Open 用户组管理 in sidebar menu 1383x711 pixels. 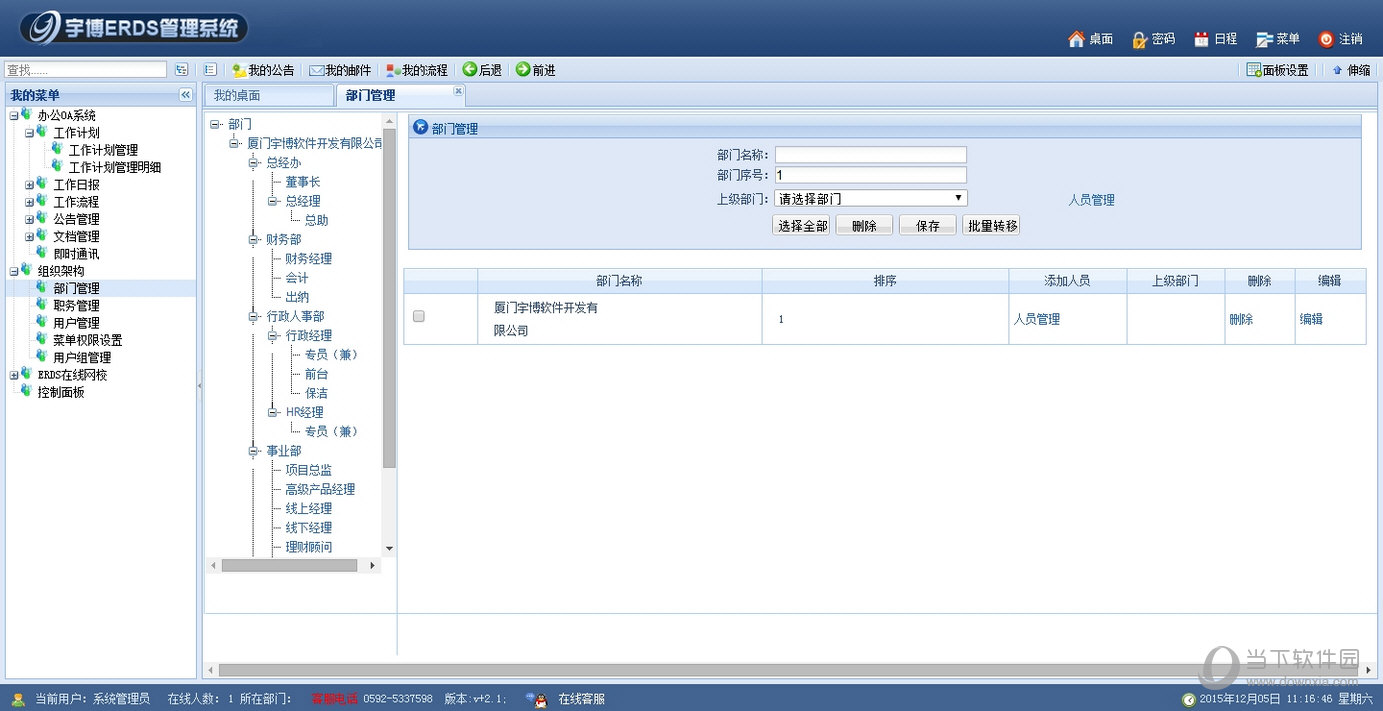tap(82, 357)
